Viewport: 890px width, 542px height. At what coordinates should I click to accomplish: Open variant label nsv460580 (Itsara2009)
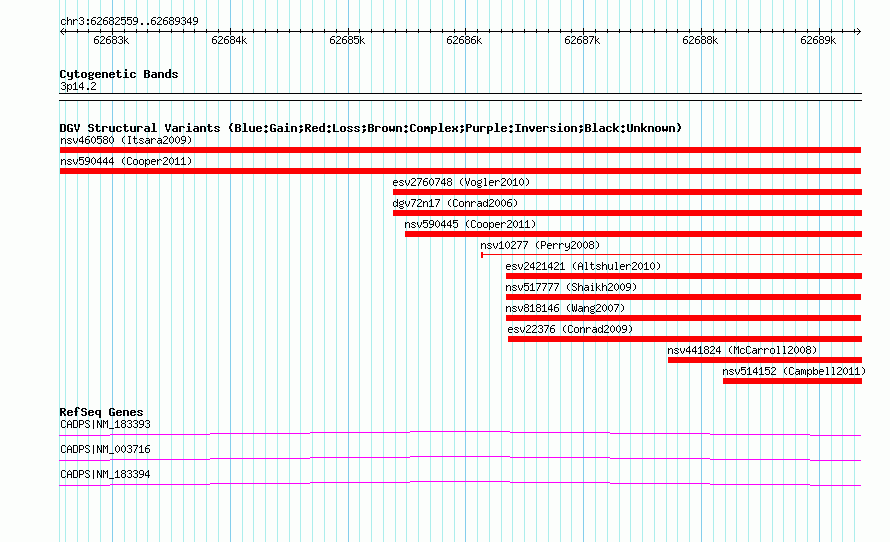pyautogui.click(x=126, y=140)
